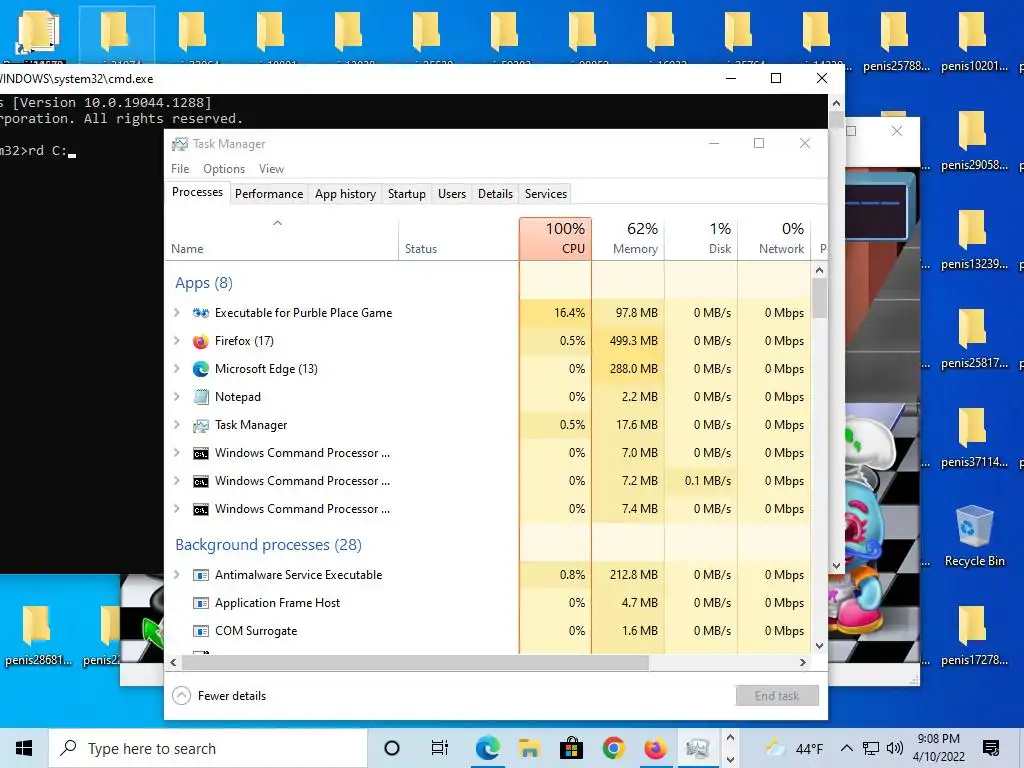Switch to the Startup tab
1024x768 pixels.
(x=407, y=194)
